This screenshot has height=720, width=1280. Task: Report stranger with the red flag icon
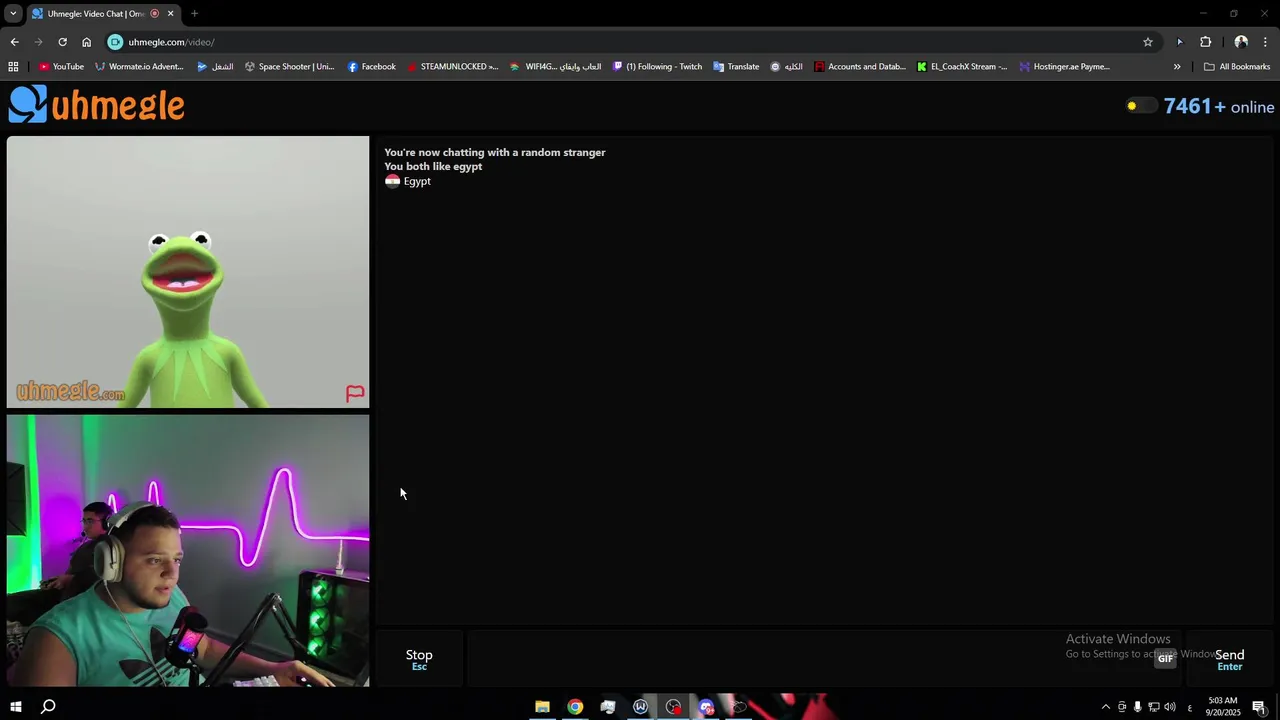(355, 393)
